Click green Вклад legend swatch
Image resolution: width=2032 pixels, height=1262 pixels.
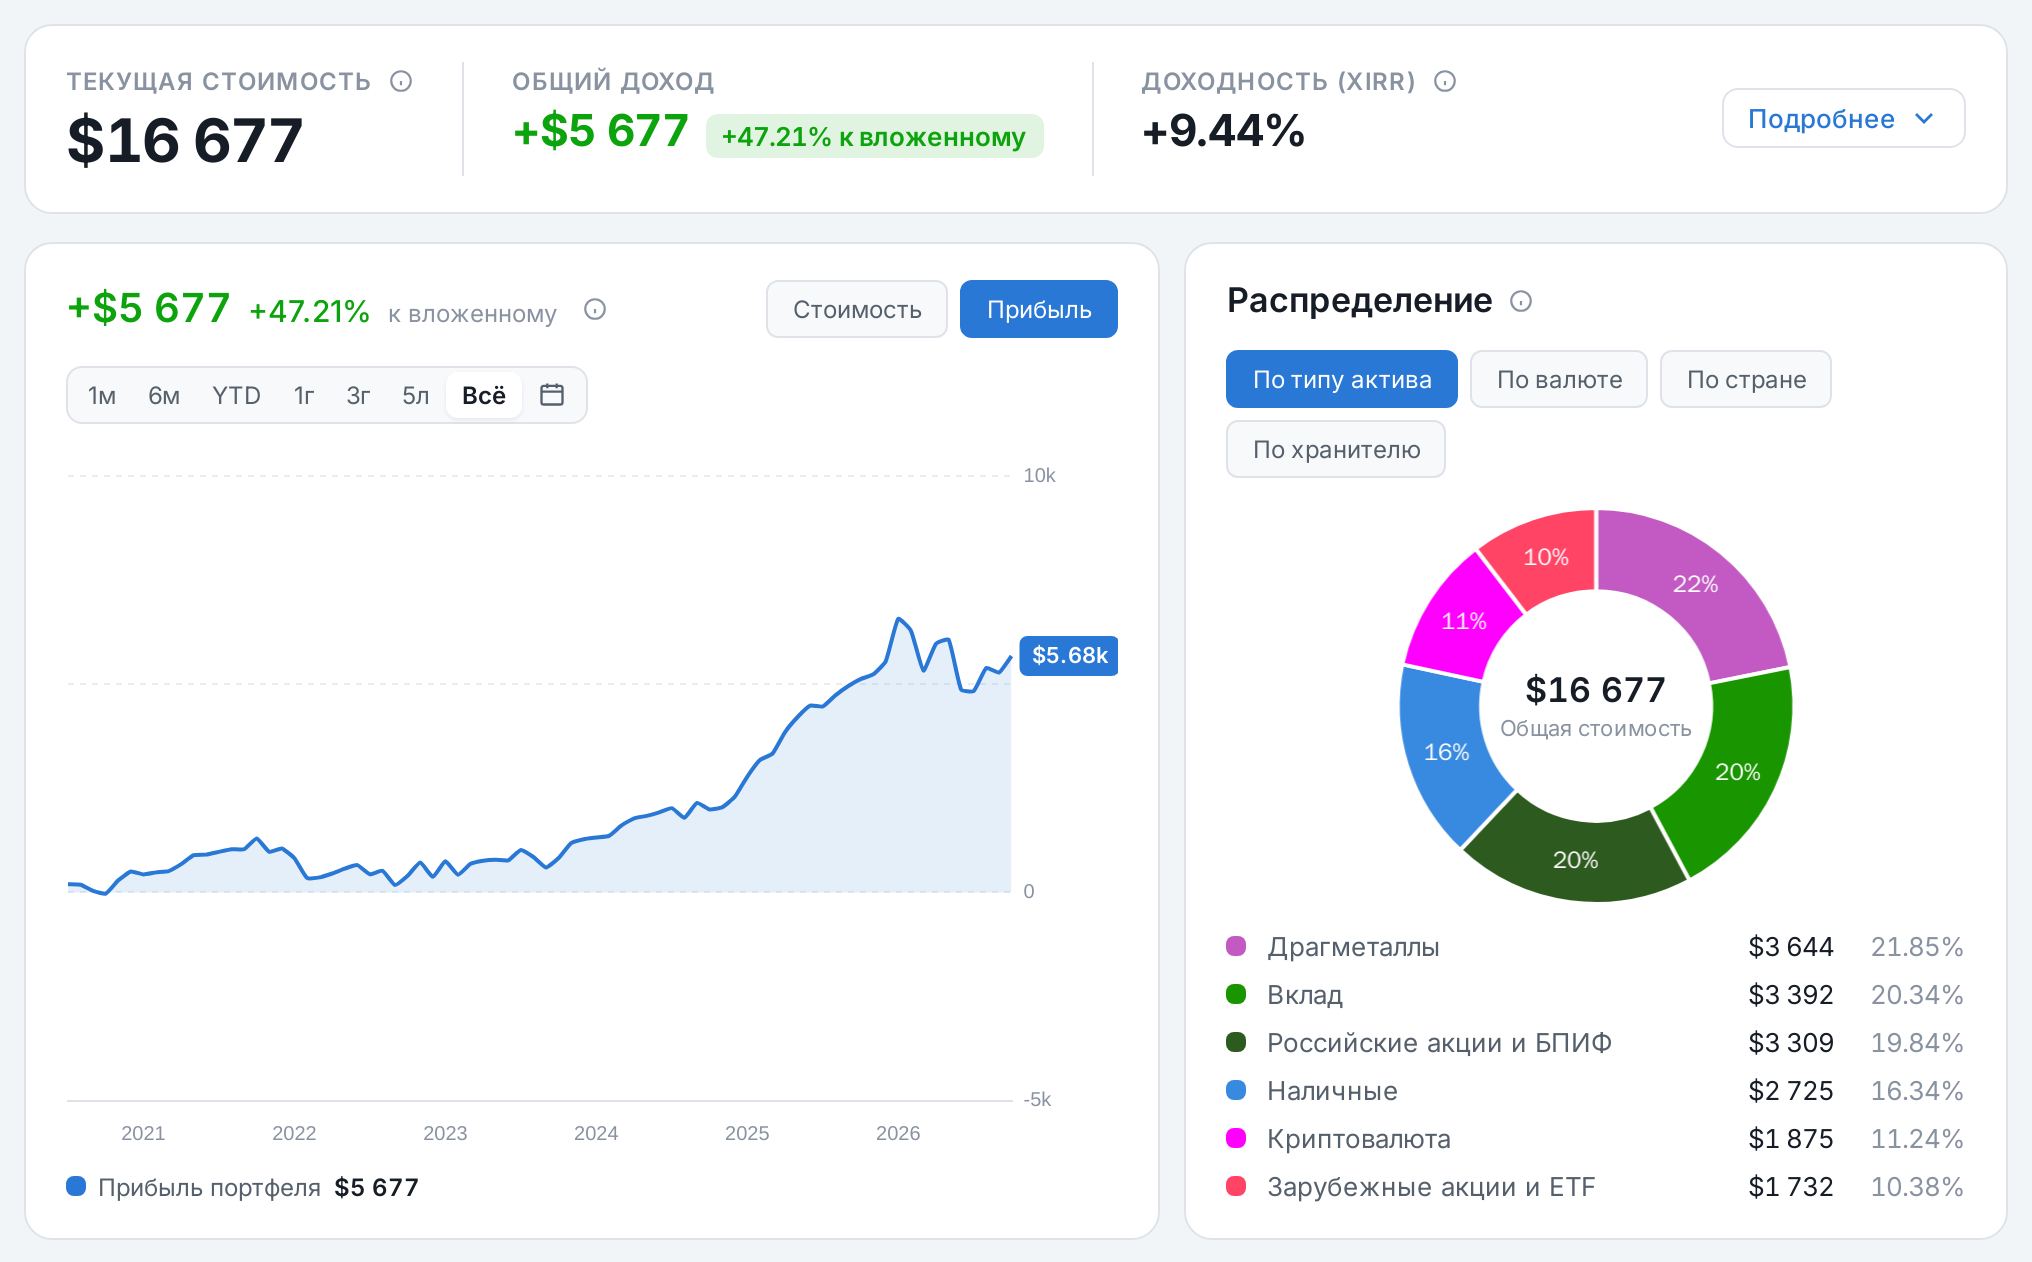[x=1236, y=994]
